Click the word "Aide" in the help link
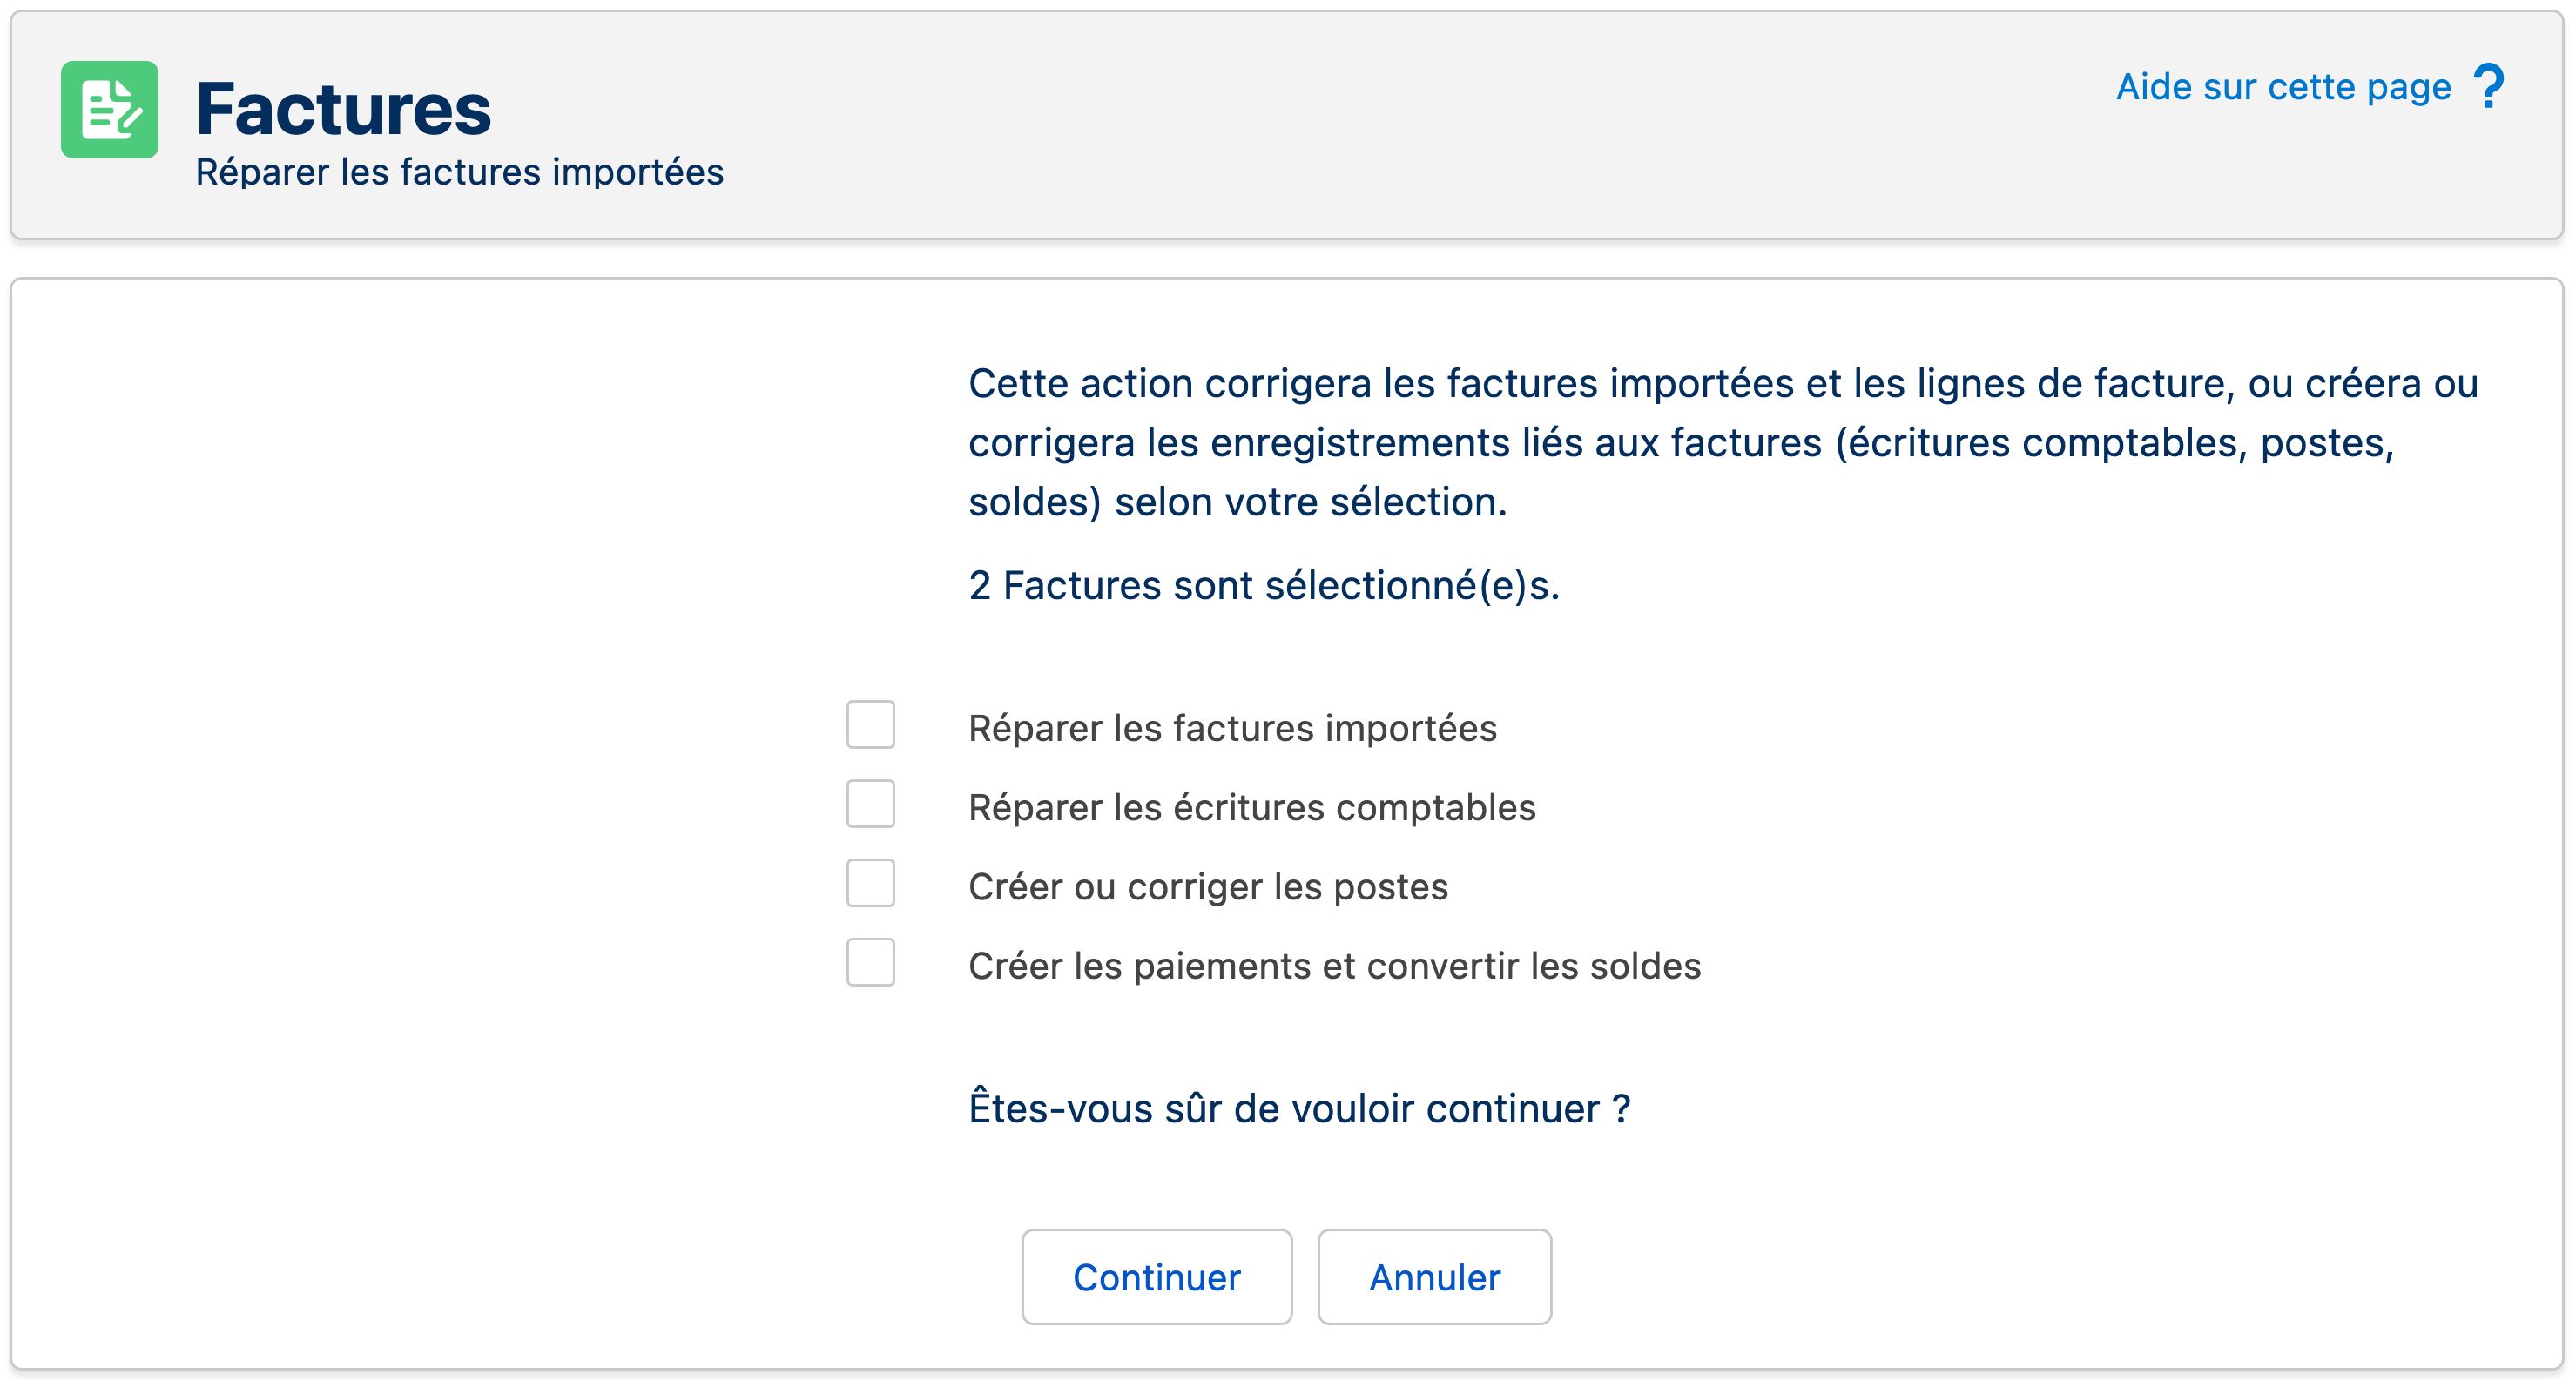 pyautogui.click(x=2153, y=87)
